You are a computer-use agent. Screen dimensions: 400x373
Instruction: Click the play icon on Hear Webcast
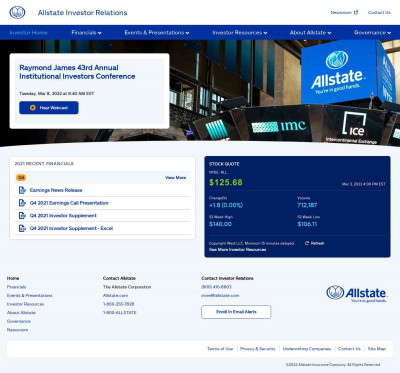click(33, 108)
